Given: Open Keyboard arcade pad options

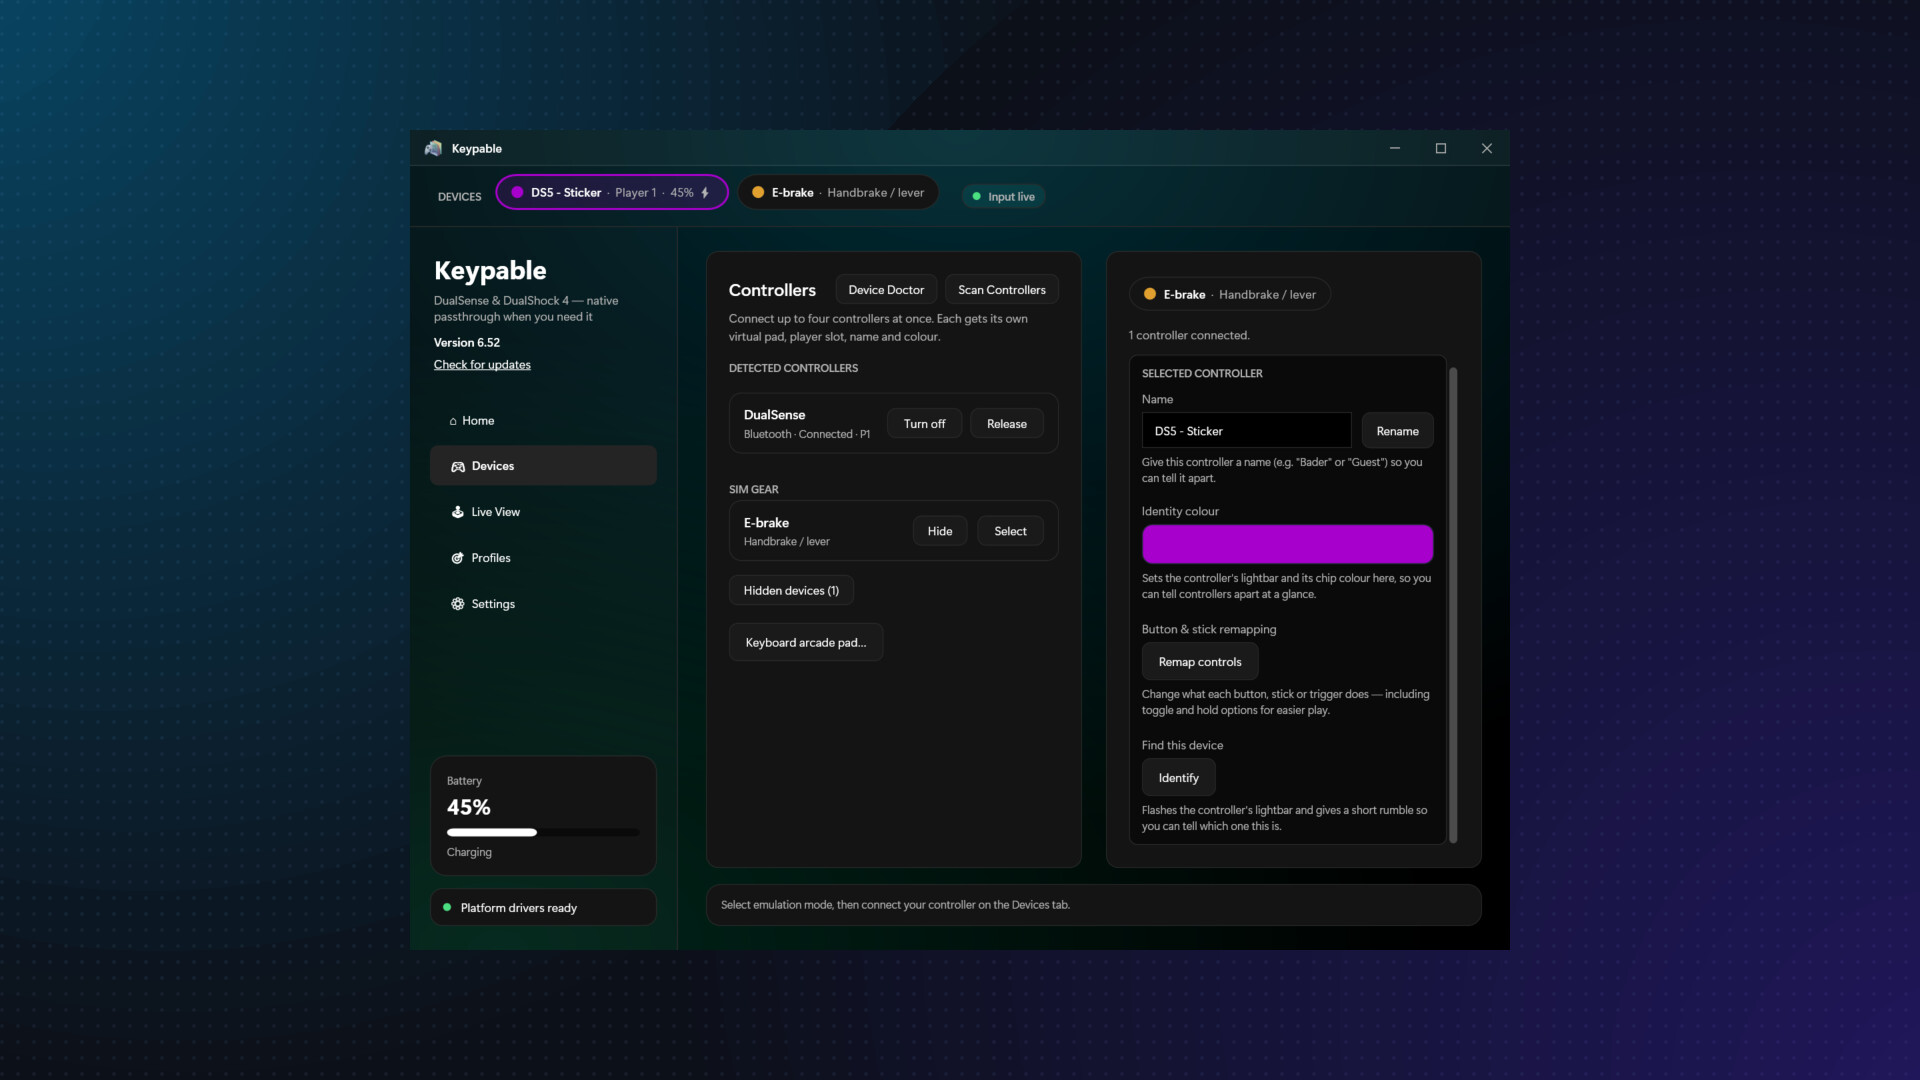Looking at the screenshot, I should click(x=806, y=643).
